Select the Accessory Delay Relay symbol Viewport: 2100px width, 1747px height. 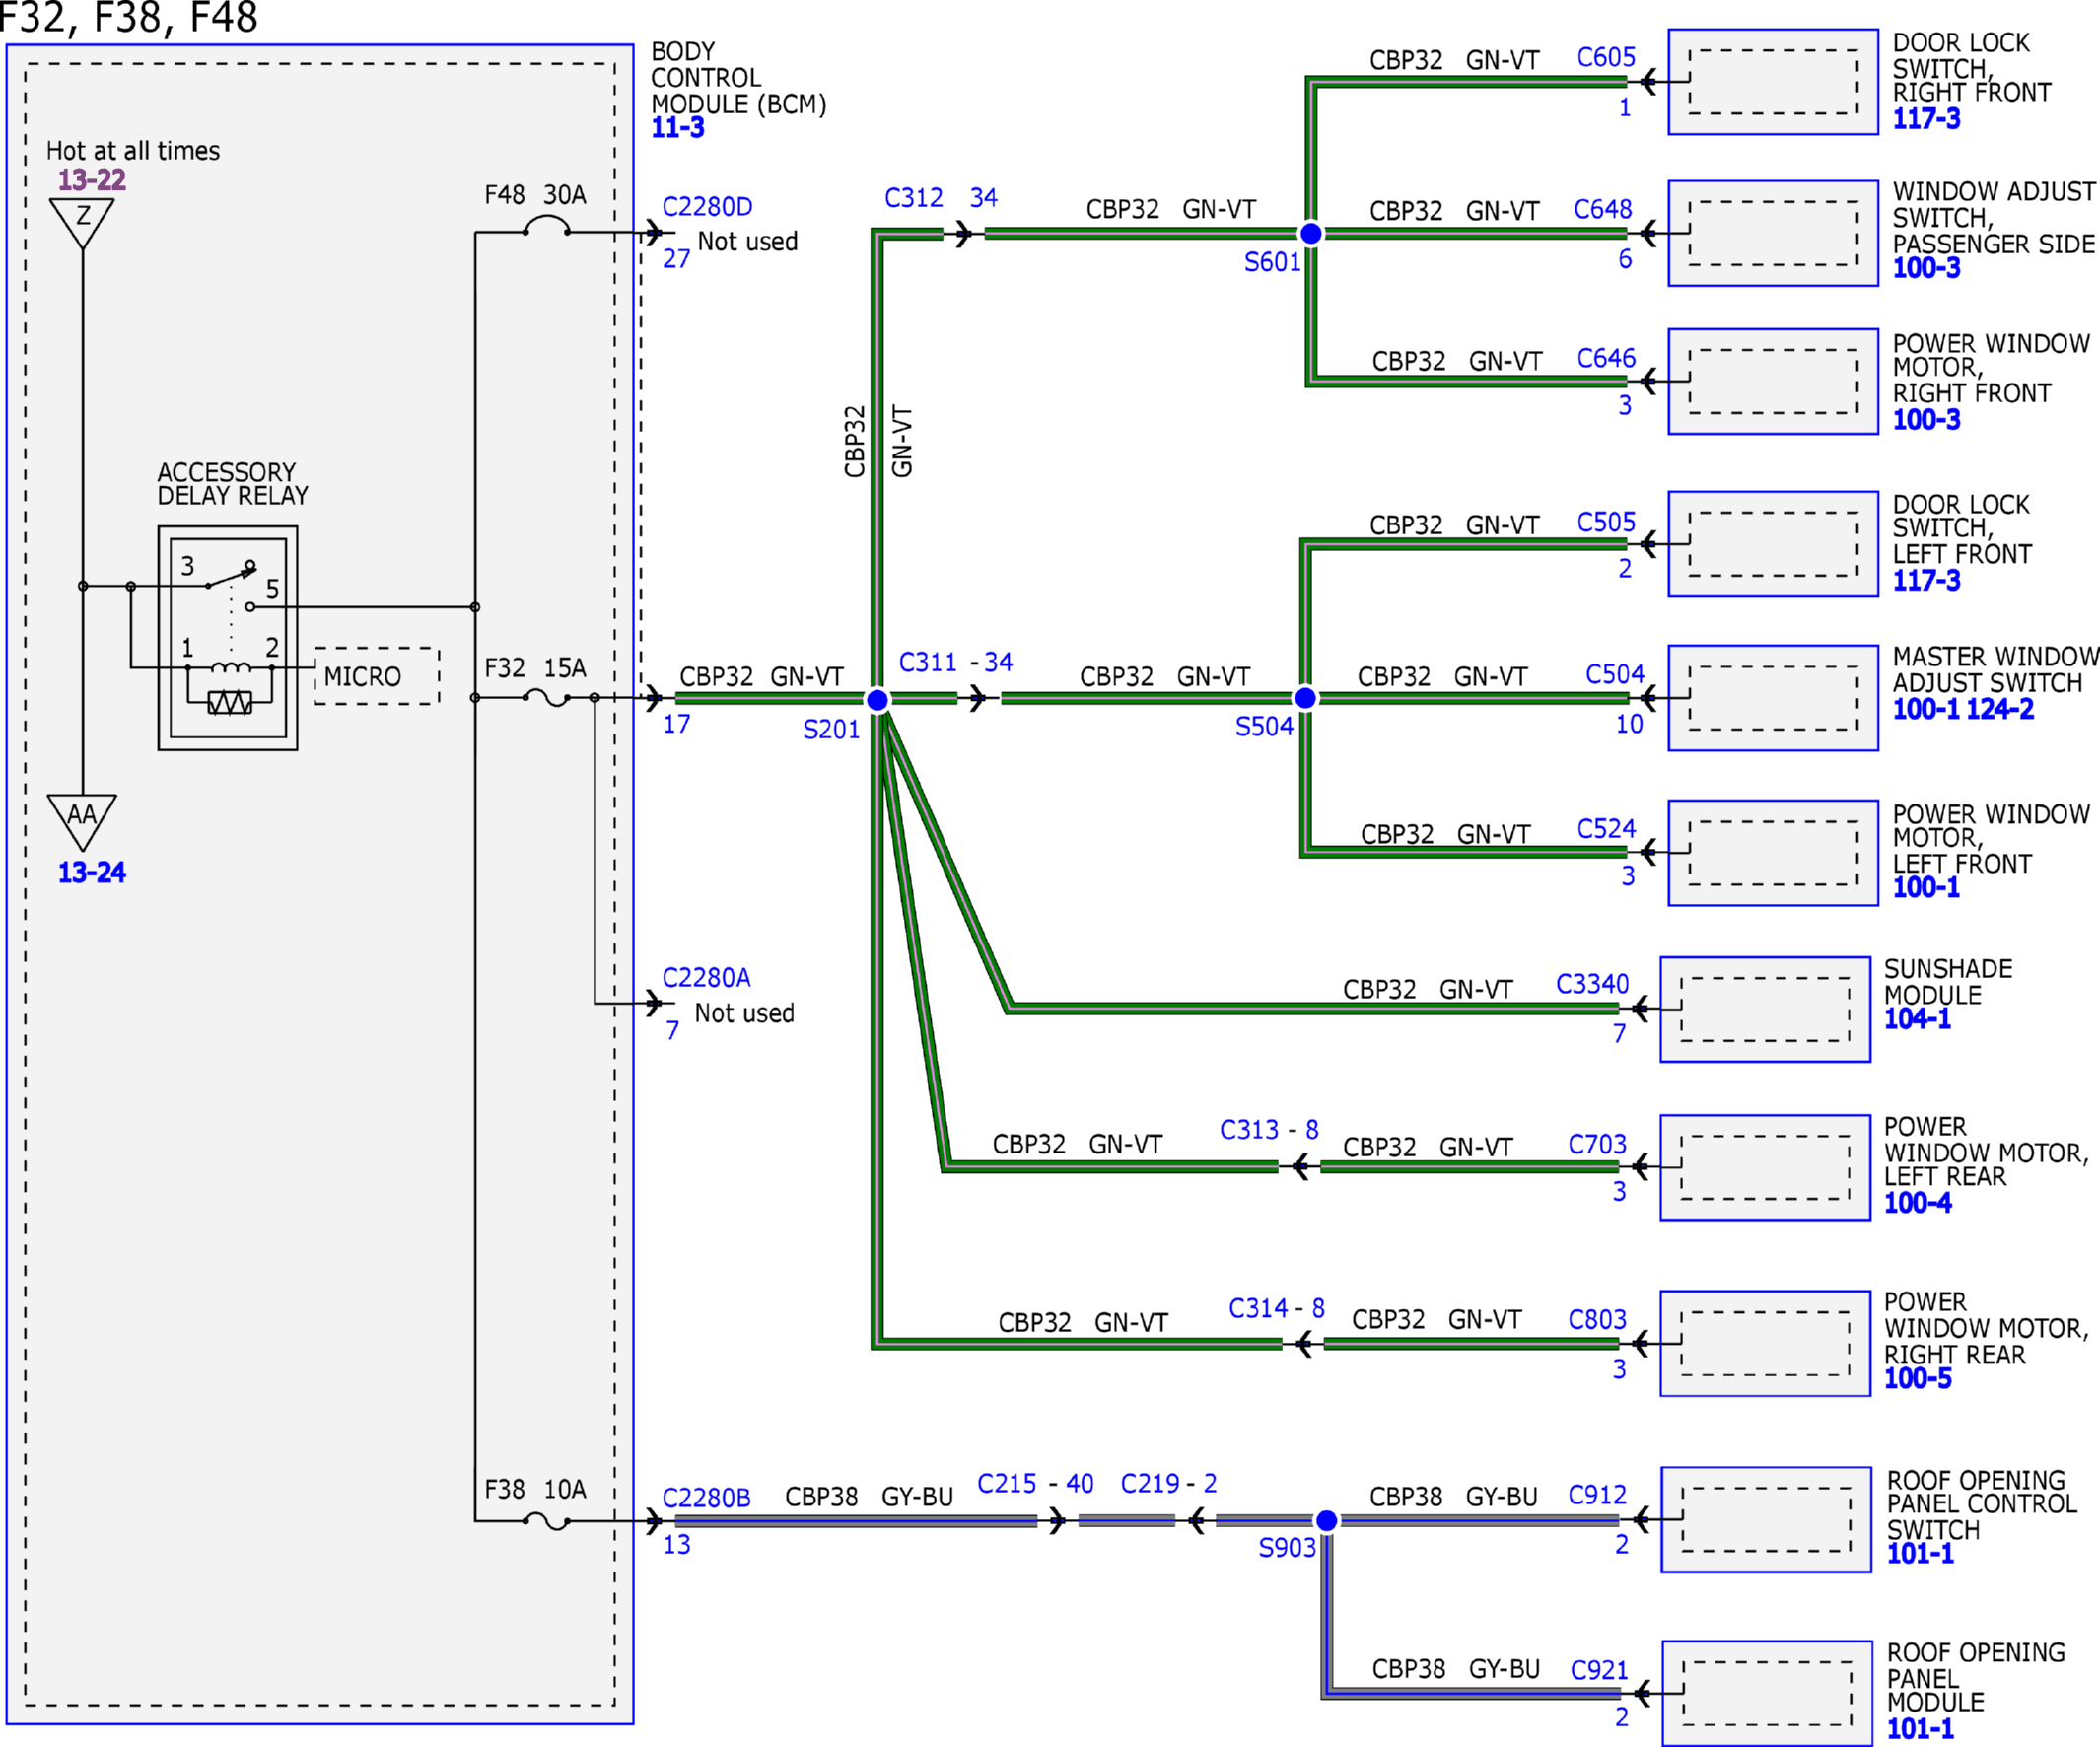228,638
